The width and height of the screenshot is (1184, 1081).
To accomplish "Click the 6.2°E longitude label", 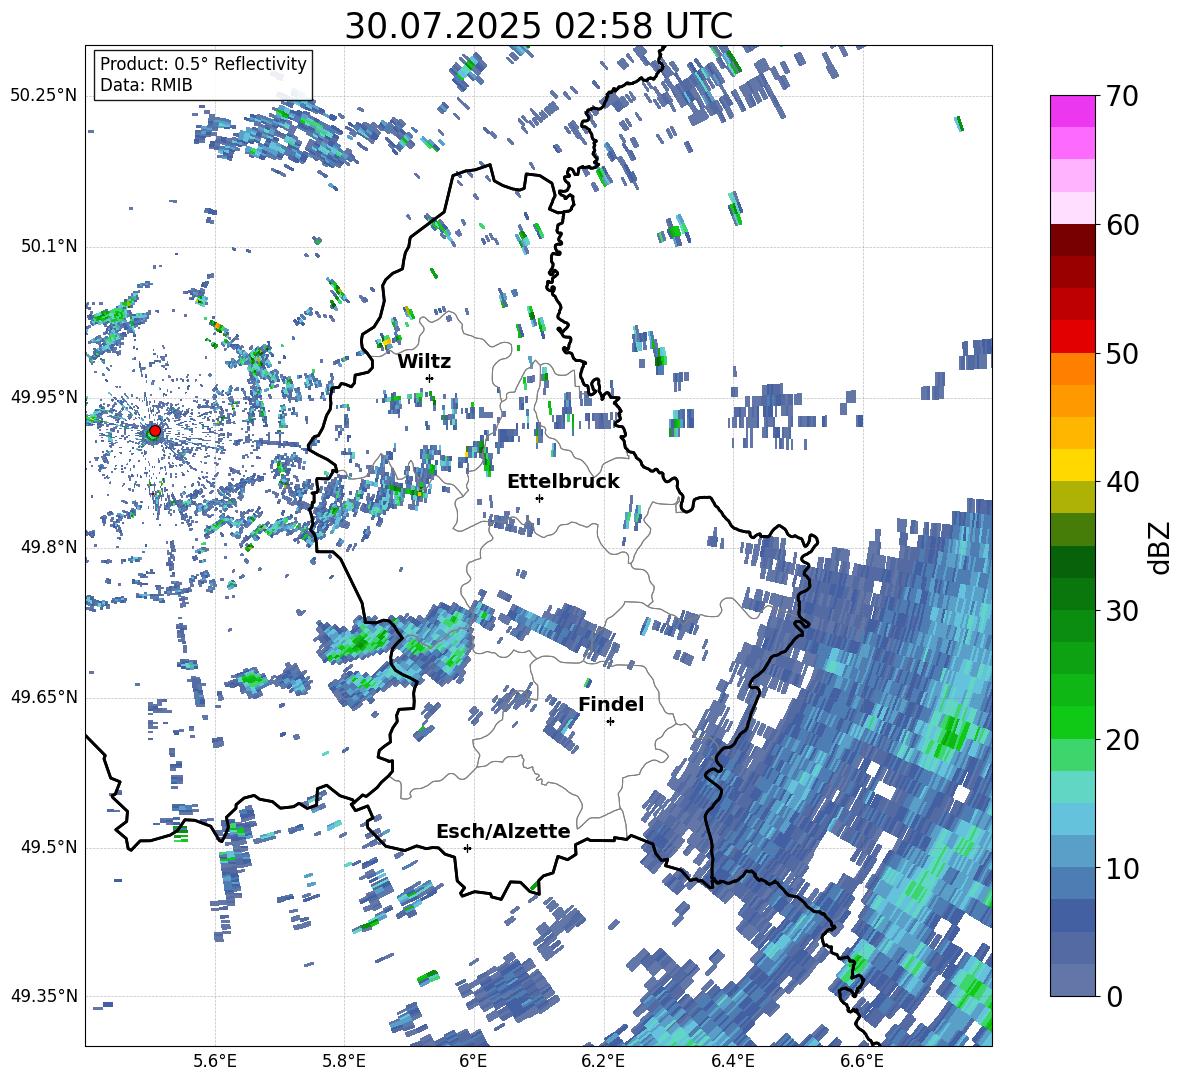I will pyautogui.click(x=603, y=1062).
